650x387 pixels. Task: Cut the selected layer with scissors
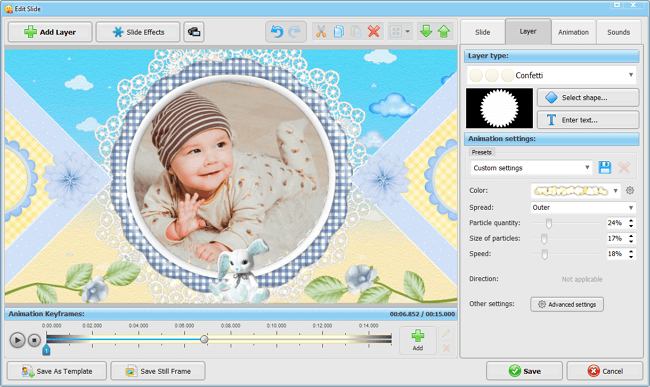321,31
